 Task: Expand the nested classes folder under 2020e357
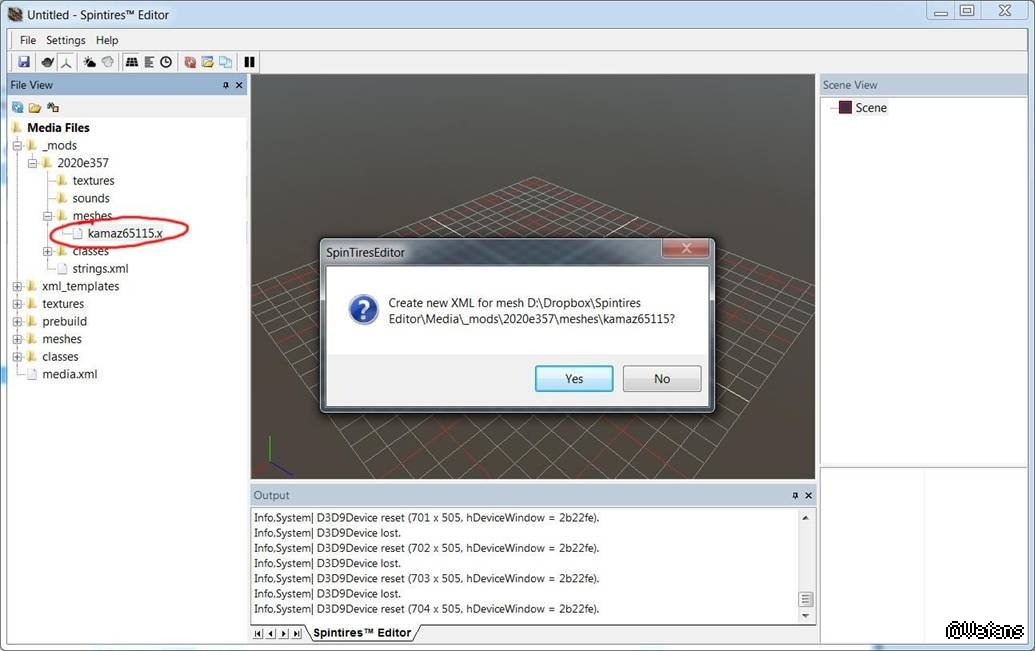(x=48, y=252)
